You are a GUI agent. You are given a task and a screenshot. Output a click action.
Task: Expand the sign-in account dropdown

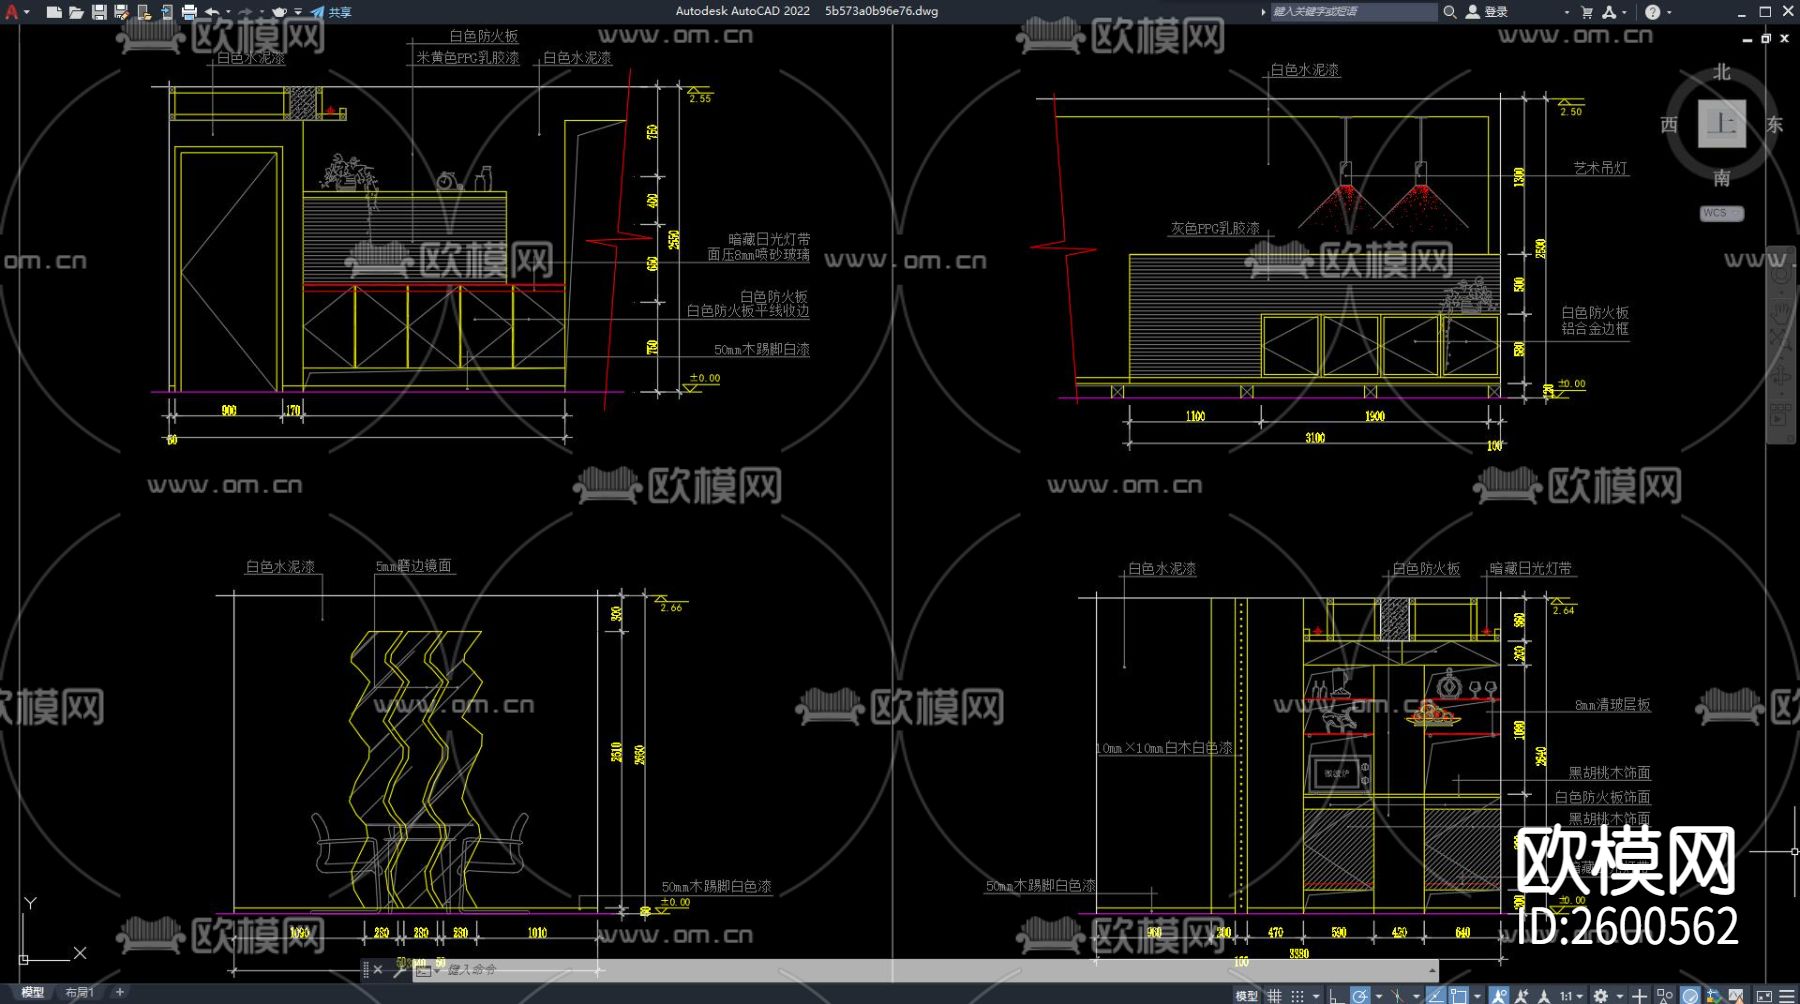click(x=1566, y=12)
